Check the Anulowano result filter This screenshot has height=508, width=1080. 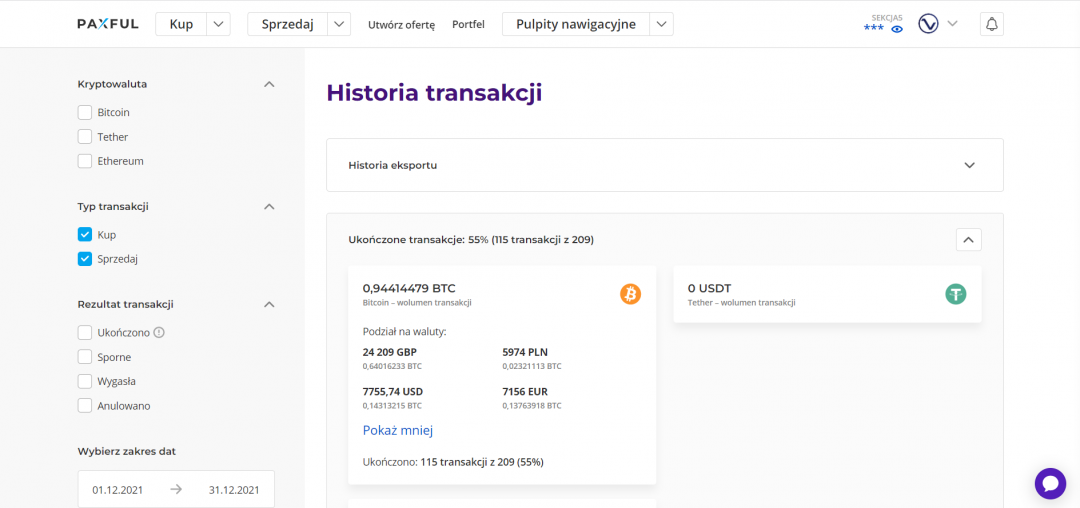(x=85, y=406)
